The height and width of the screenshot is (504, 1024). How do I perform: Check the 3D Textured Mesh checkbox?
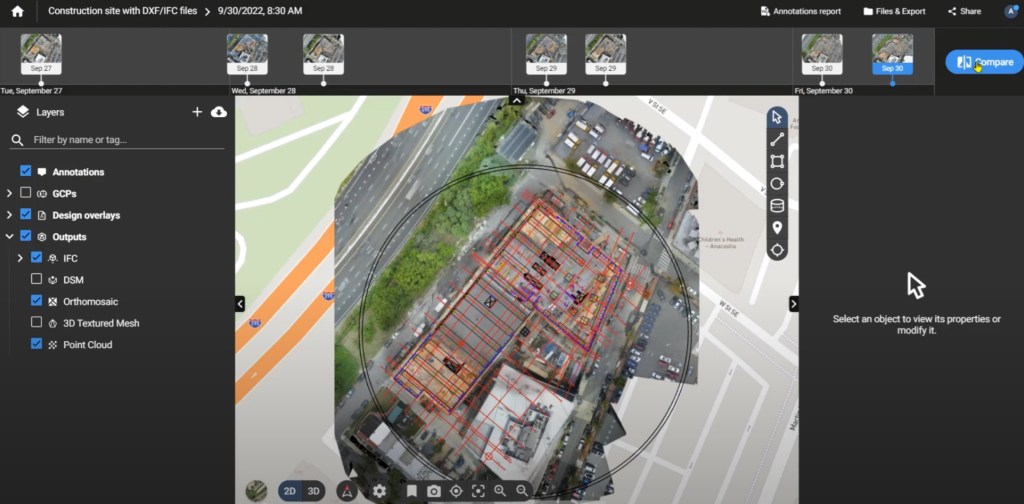[x=37, y=323]
